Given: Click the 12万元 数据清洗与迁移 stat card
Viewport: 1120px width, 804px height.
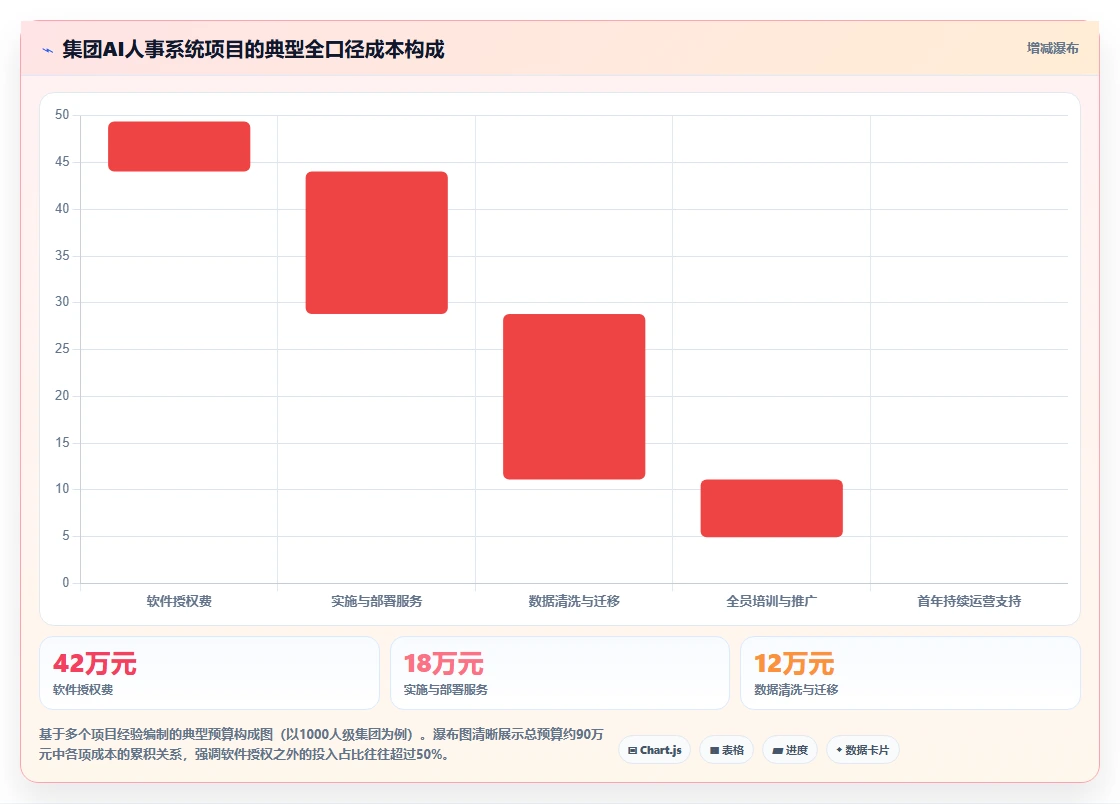Looking at the screenshot, I should tap(910, 673).
